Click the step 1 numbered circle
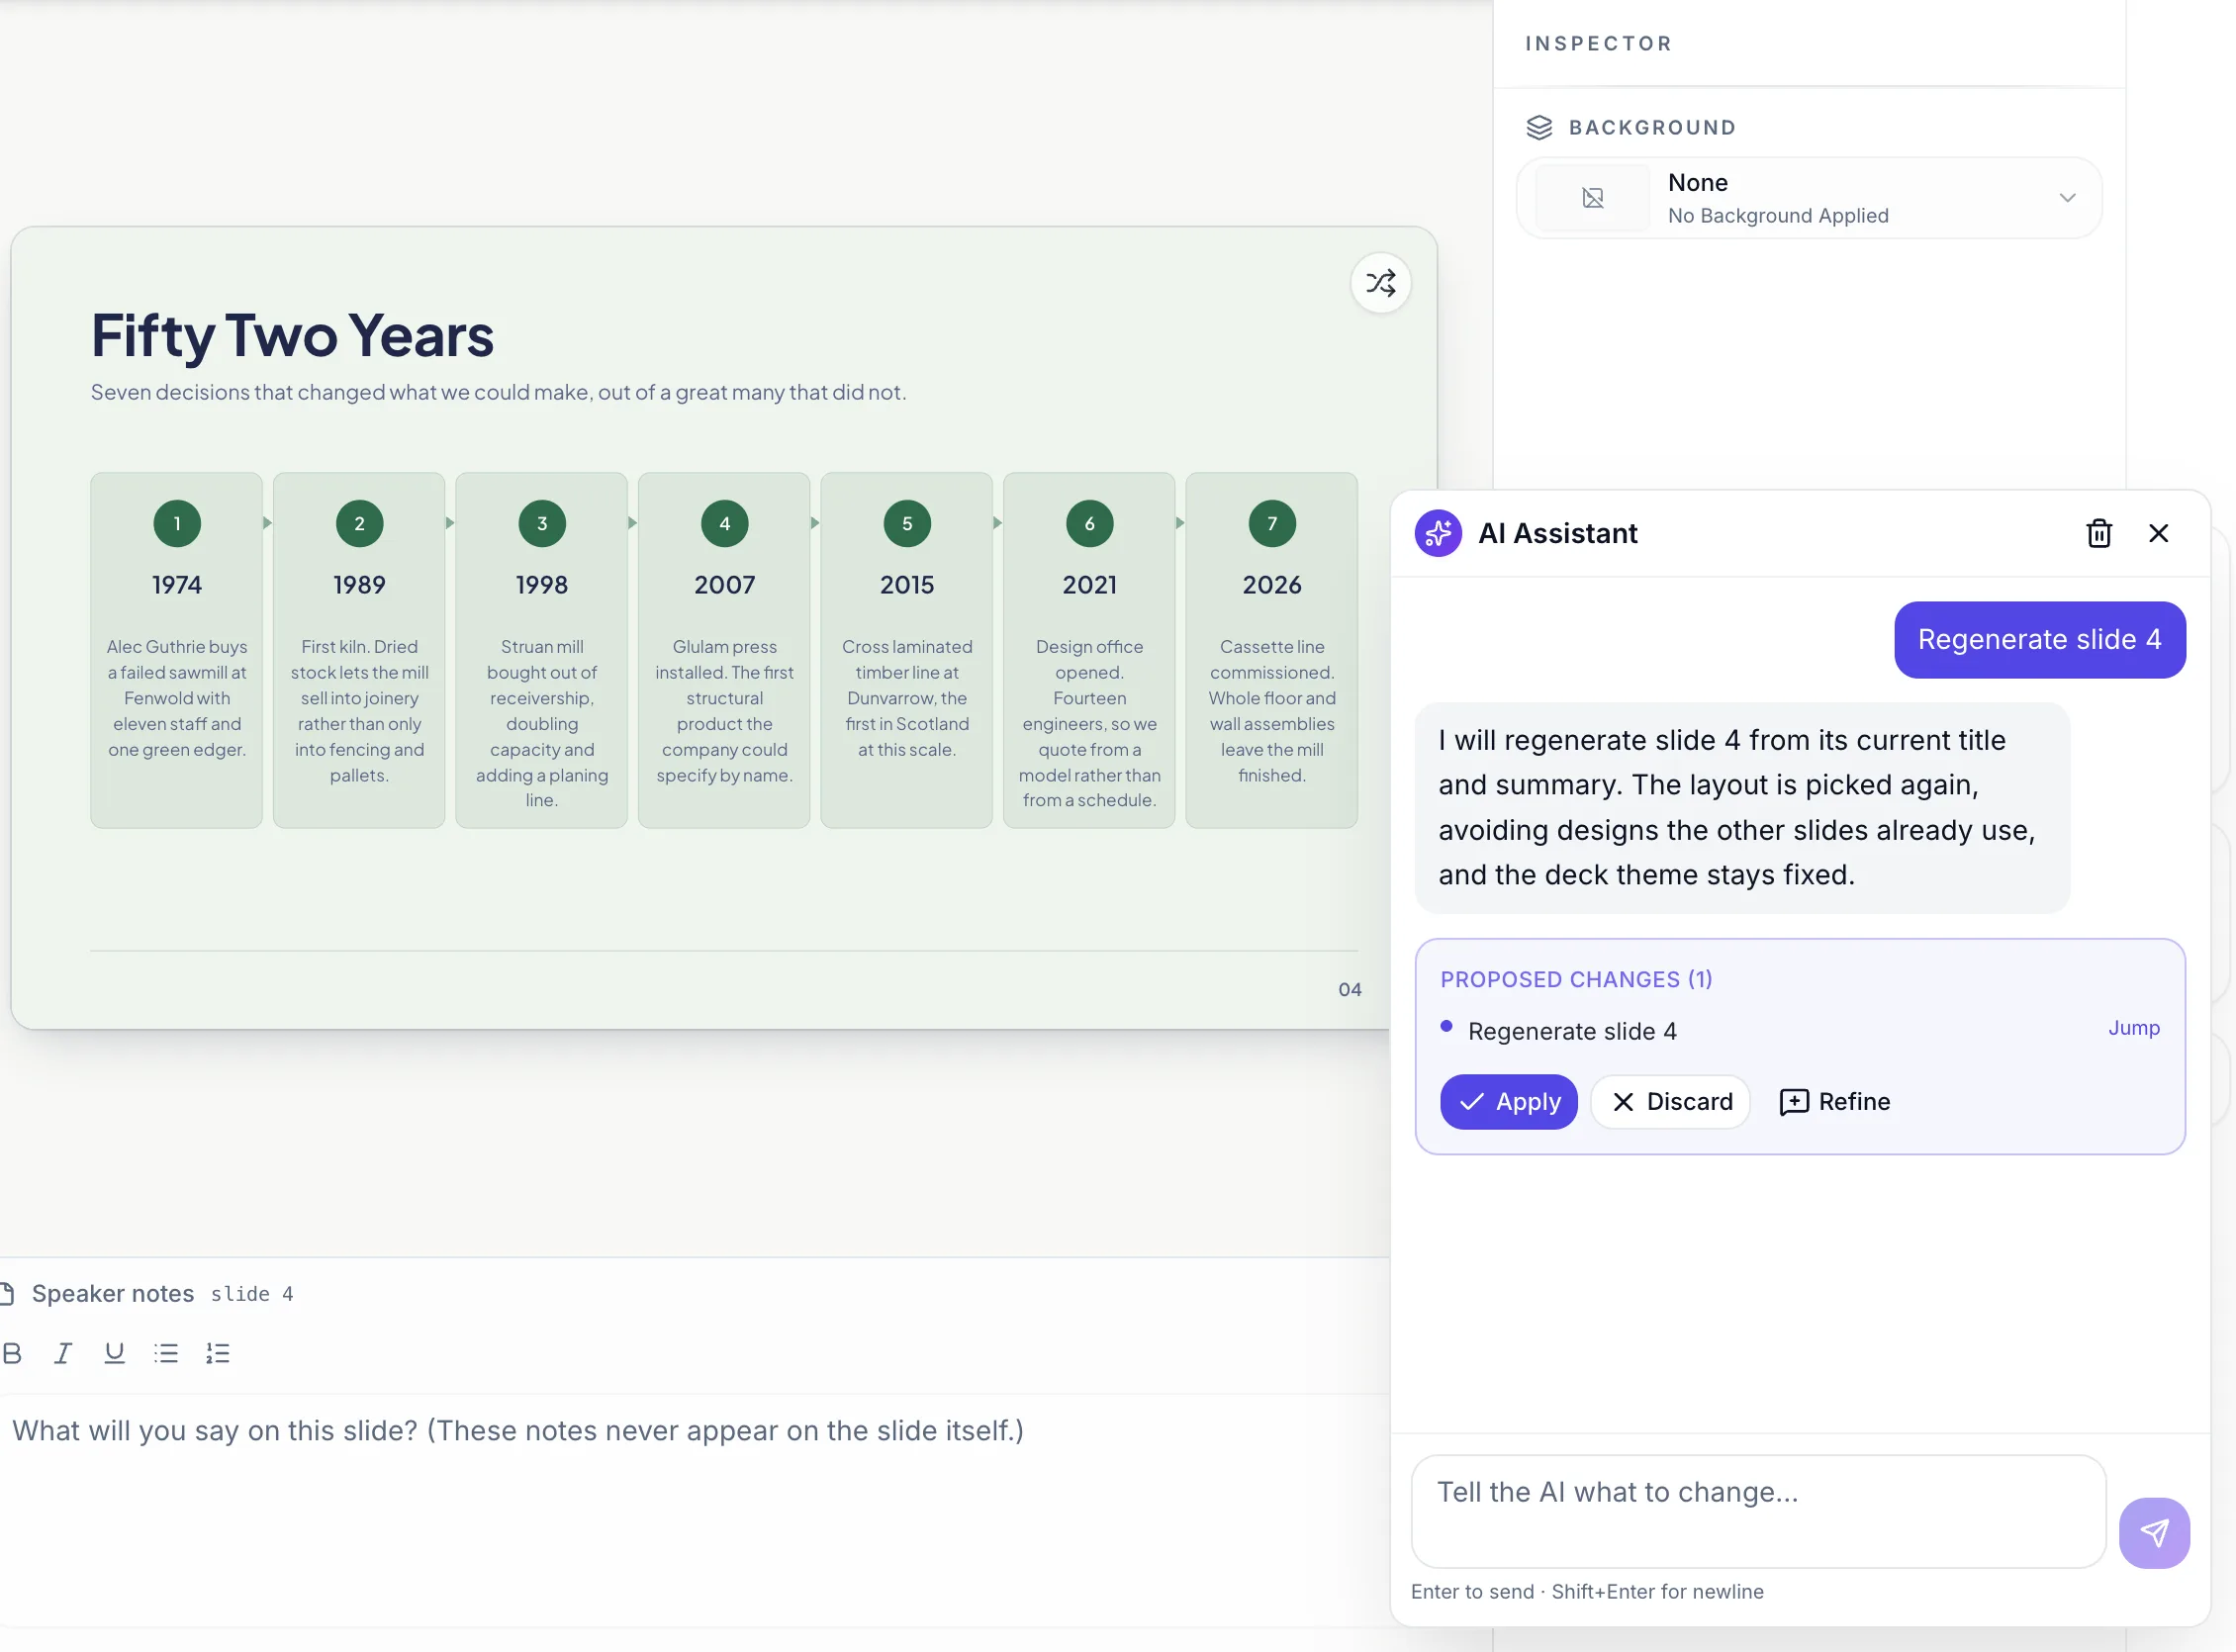Screen dimensions: 2236x1652 point(177,523)
